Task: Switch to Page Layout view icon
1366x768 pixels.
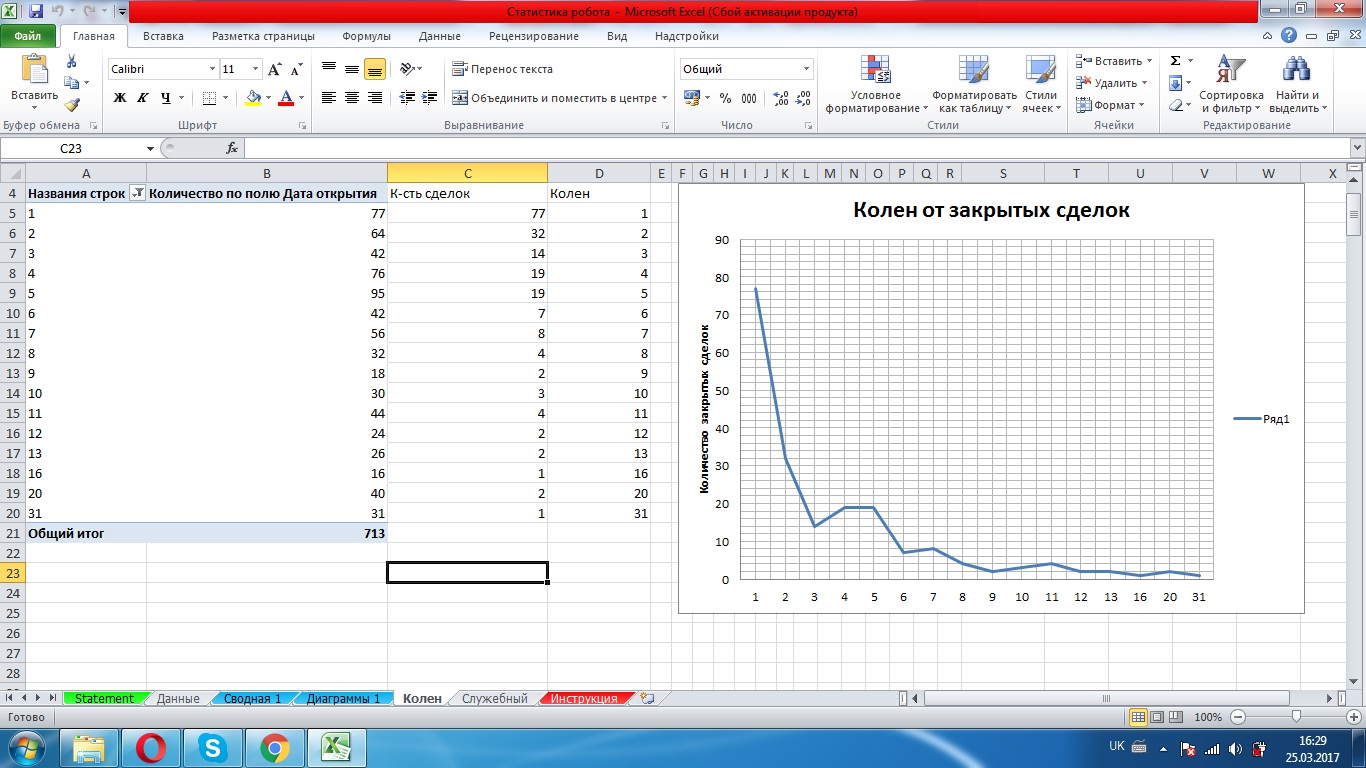Action: click(x=1157, y=717)
